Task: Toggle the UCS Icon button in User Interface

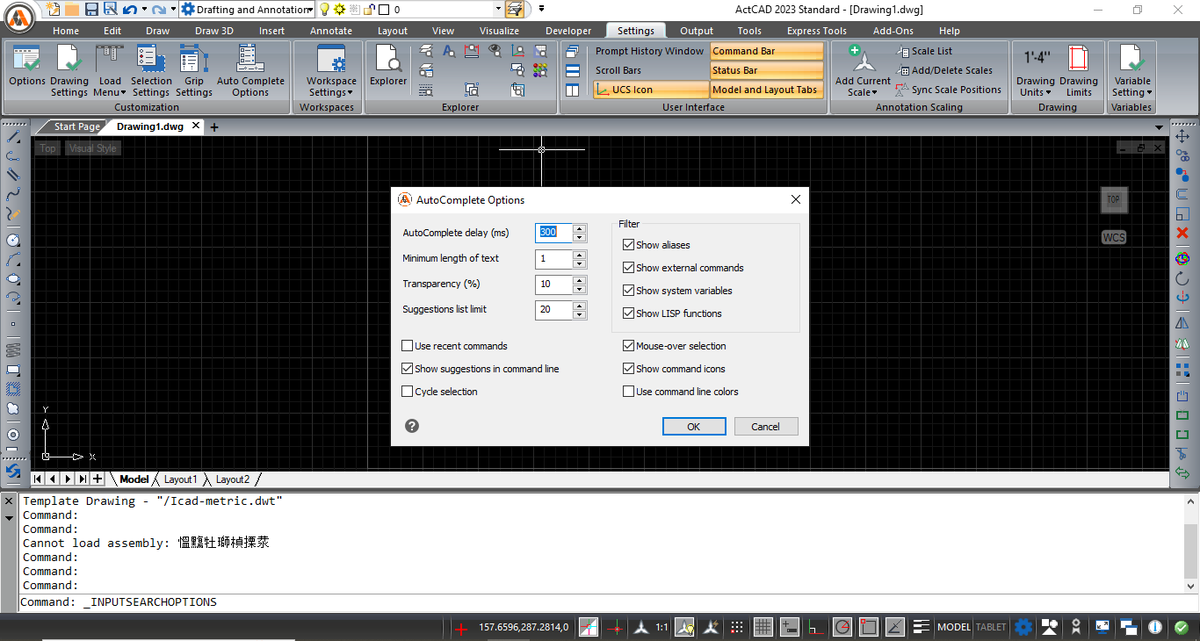Action: pos(649,89)
